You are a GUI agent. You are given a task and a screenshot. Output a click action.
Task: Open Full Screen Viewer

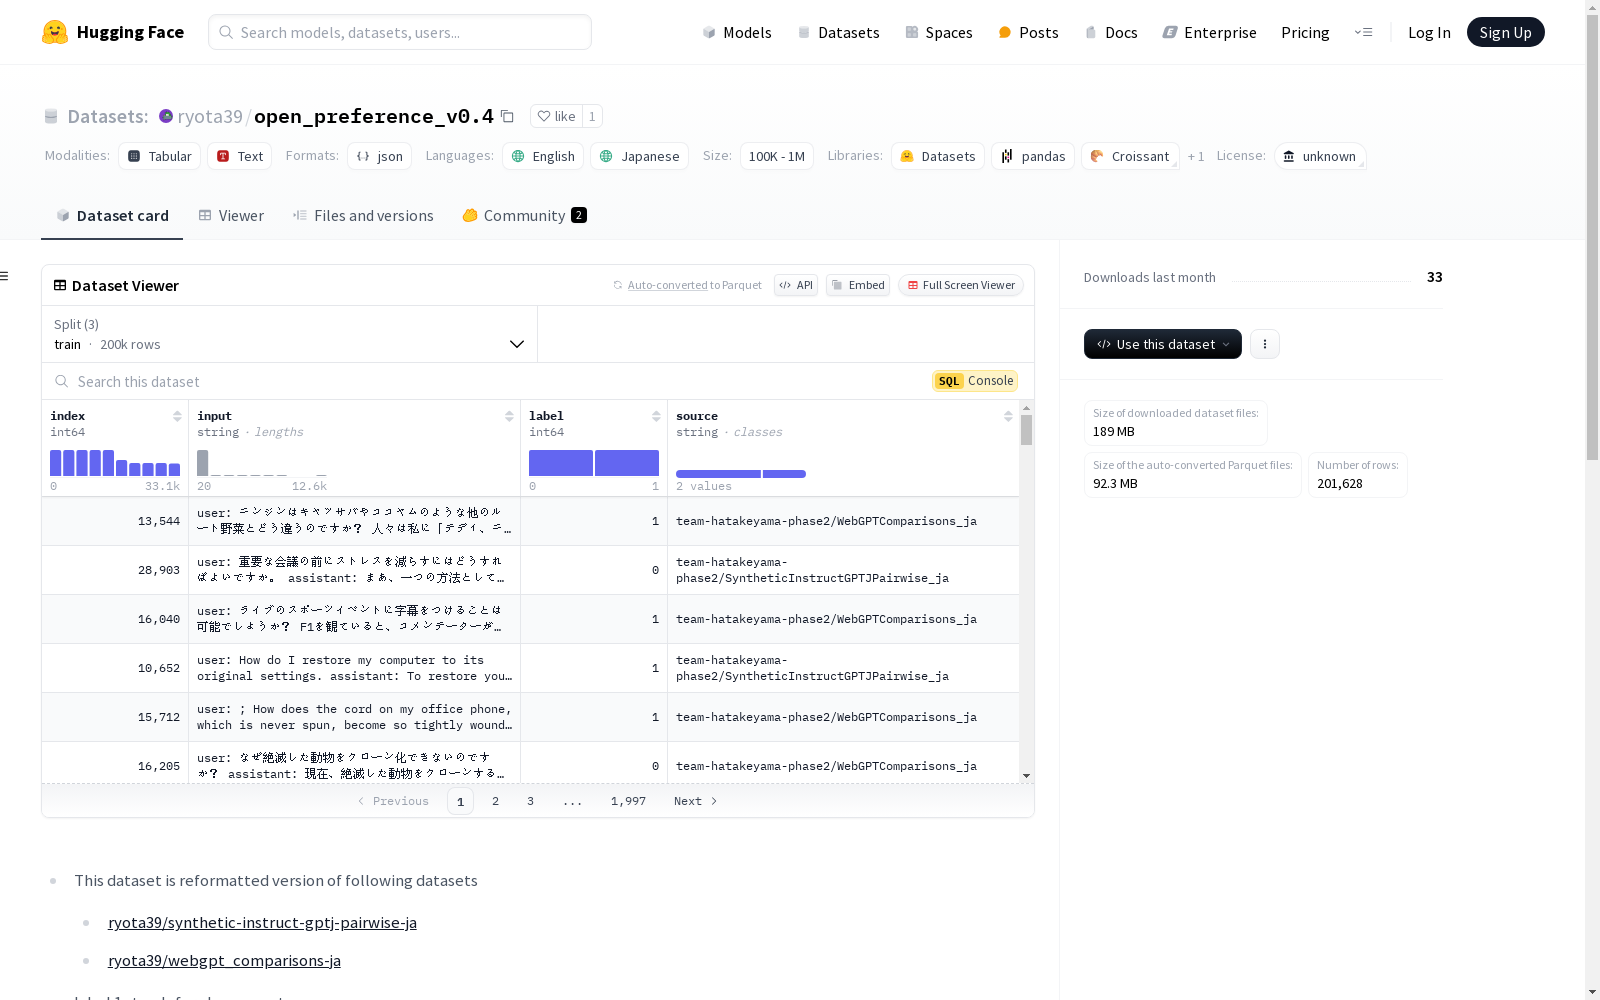(x=961, y=285)
